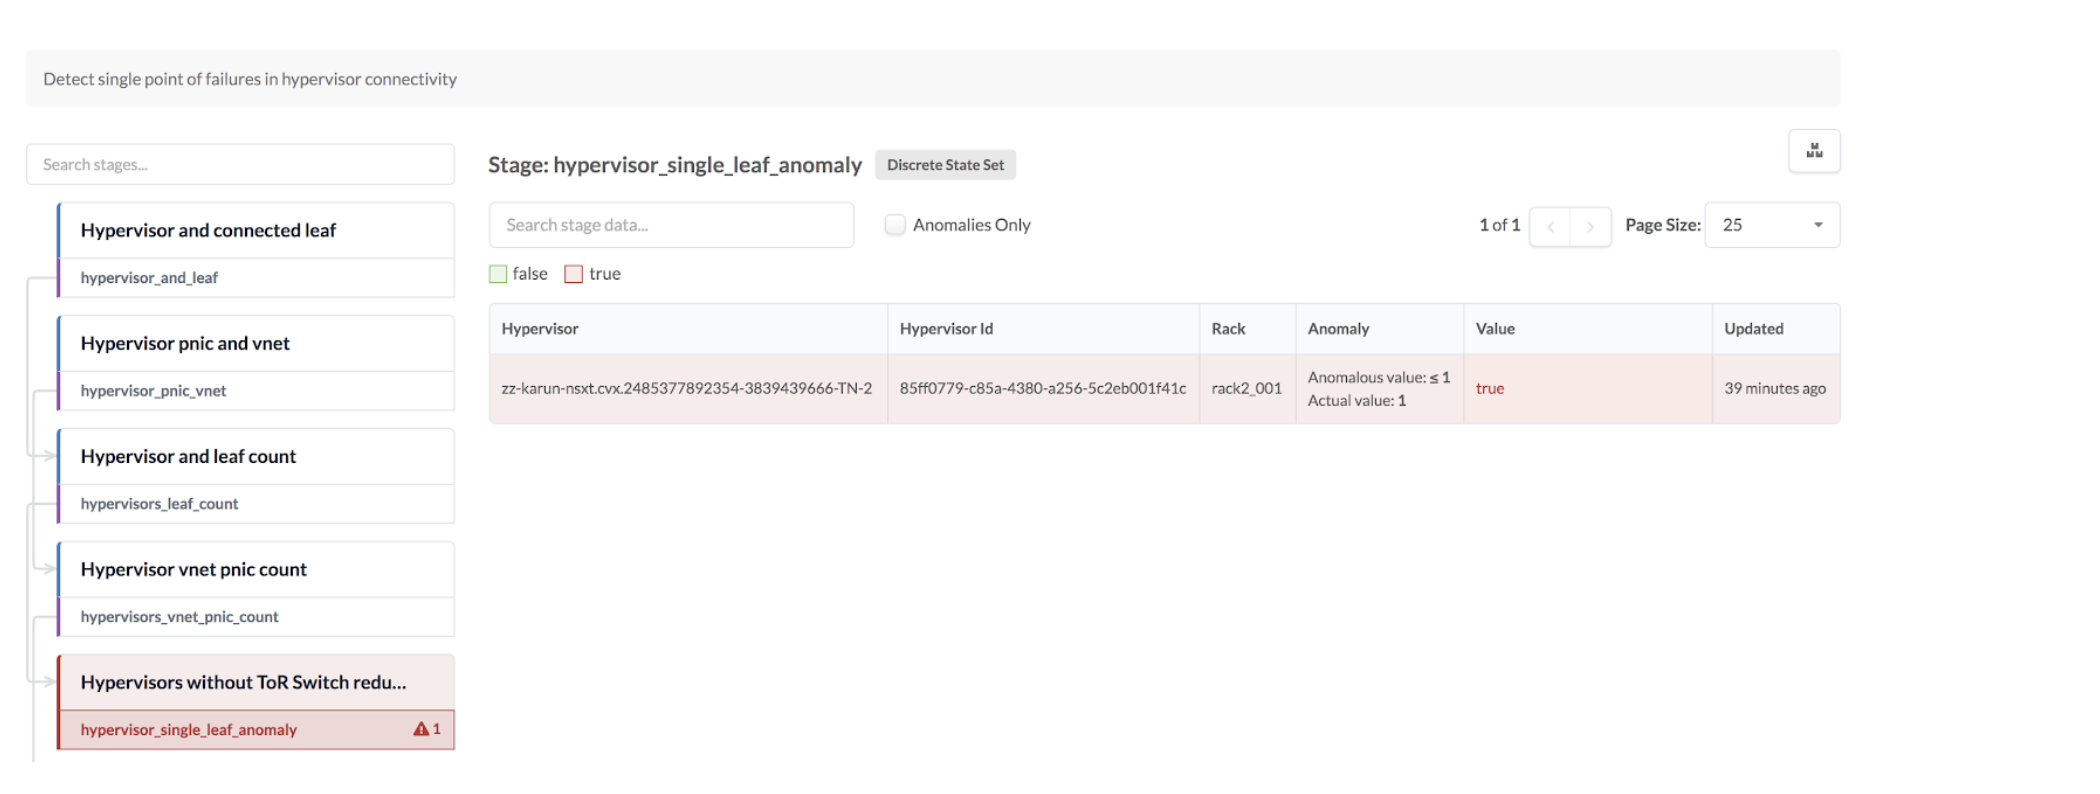Click the processor graph view icon button
Screen dimensions: 2100x794
(1813, 151)
